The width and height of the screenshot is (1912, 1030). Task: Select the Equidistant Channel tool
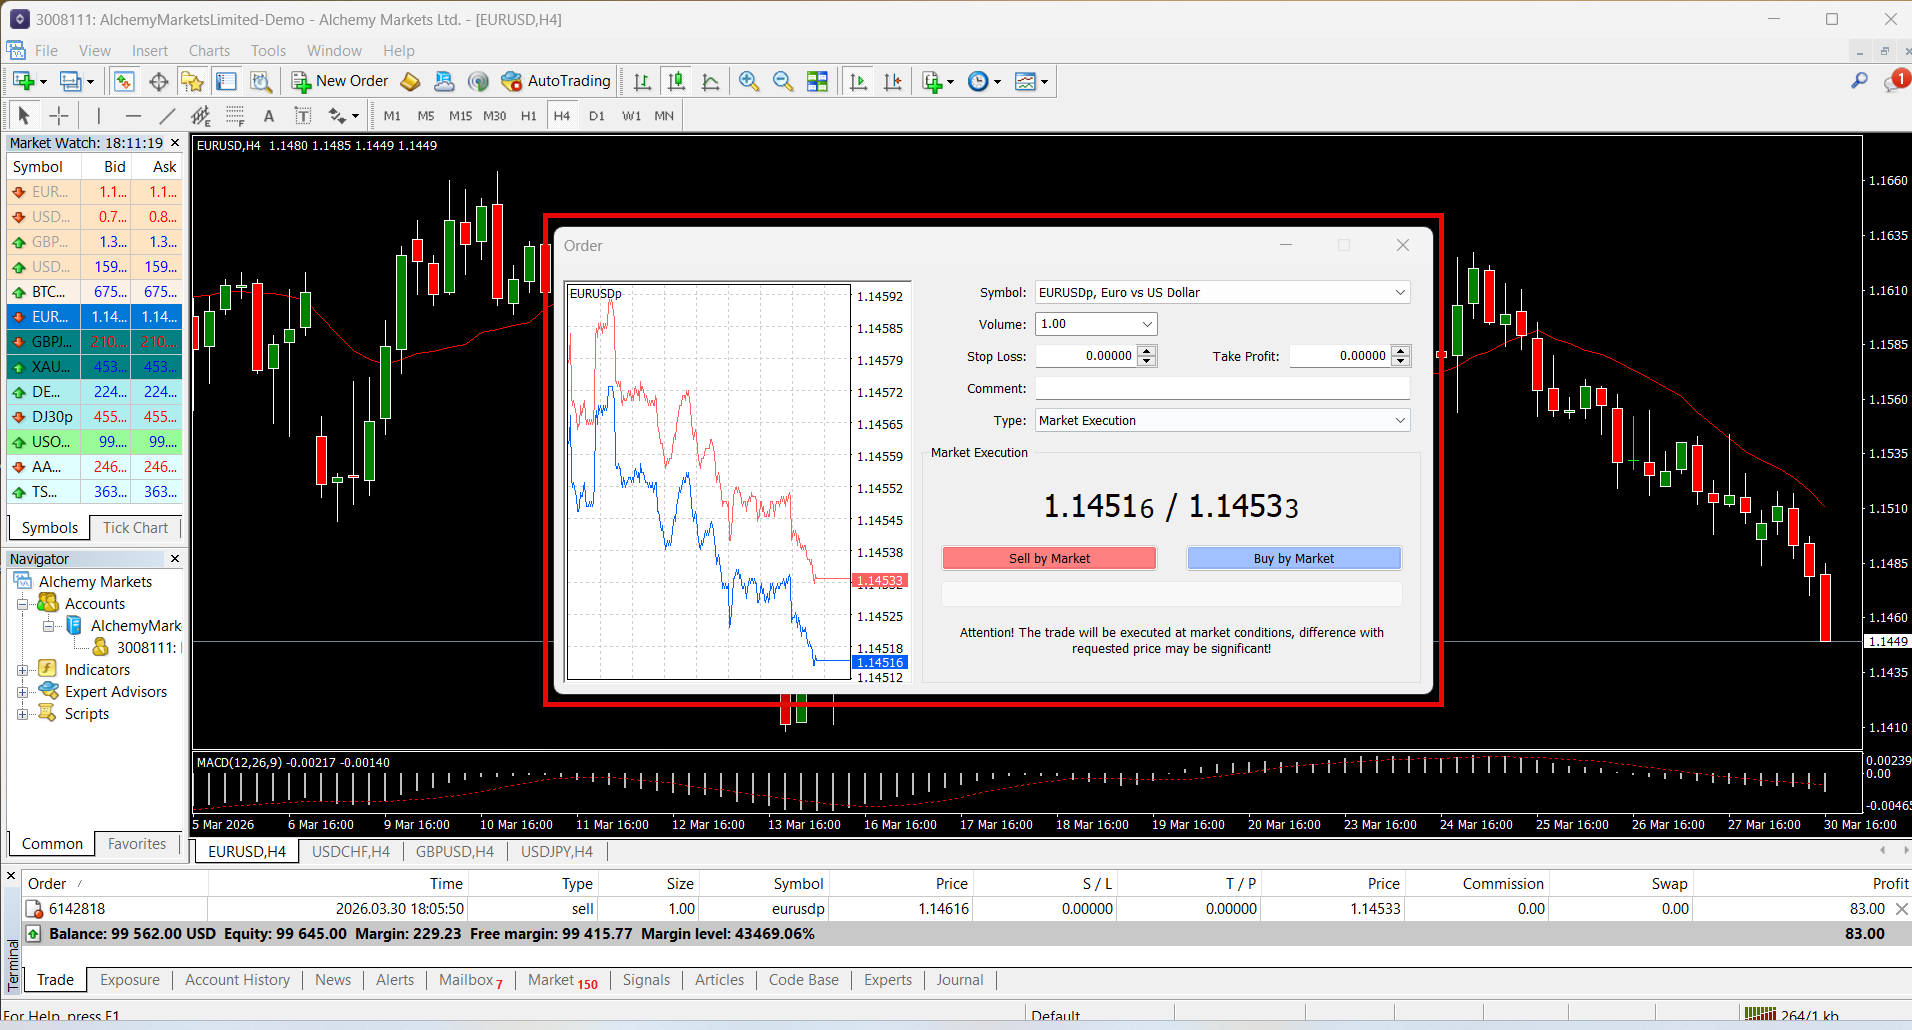coord(201,116)
